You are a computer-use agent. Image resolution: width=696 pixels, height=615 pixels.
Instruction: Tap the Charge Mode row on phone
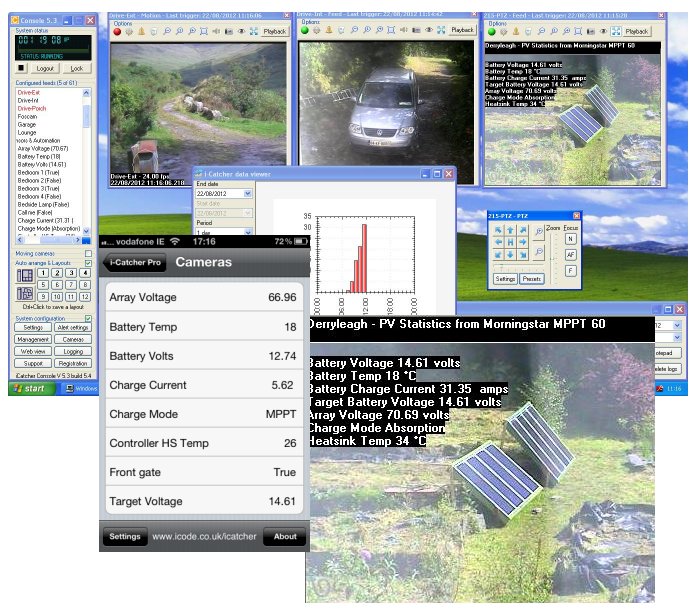[x=203, y=414]
